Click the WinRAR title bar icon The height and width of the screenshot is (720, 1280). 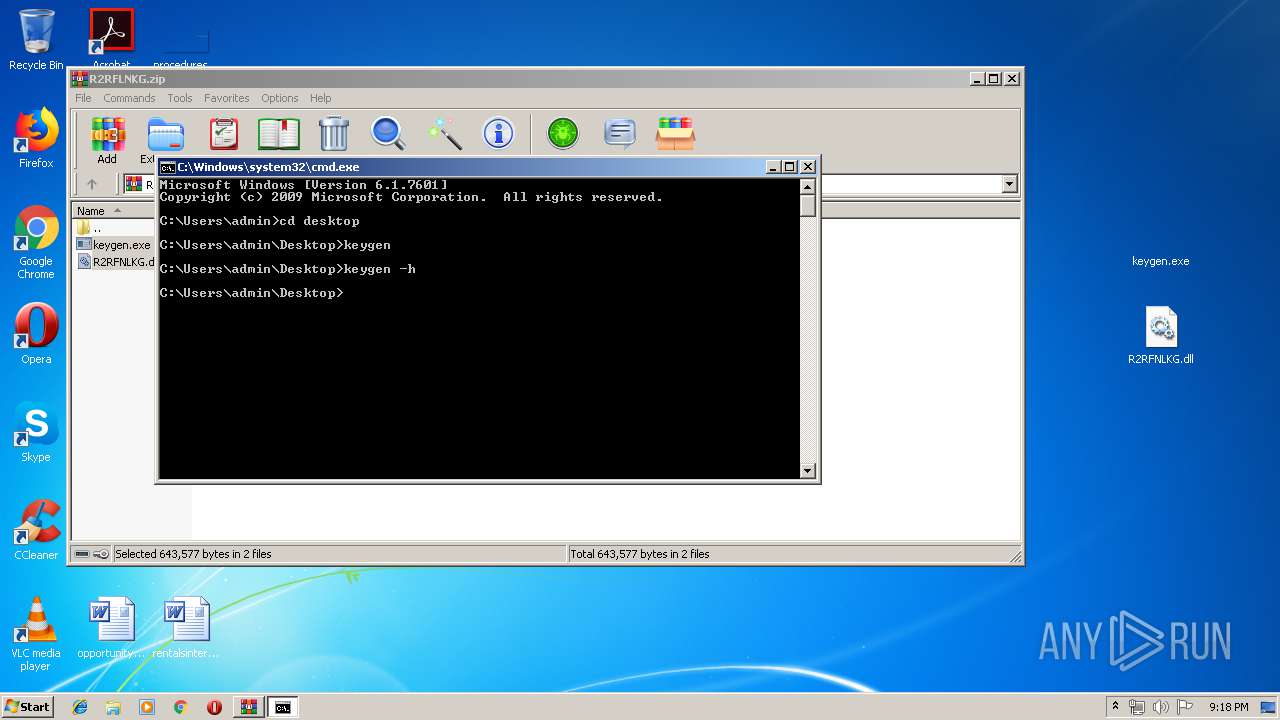pos(80,79)
